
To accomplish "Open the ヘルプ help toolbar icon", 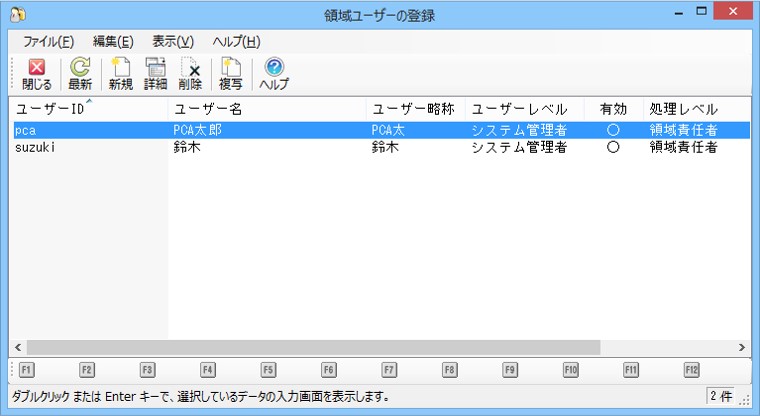I will point(274,74).
